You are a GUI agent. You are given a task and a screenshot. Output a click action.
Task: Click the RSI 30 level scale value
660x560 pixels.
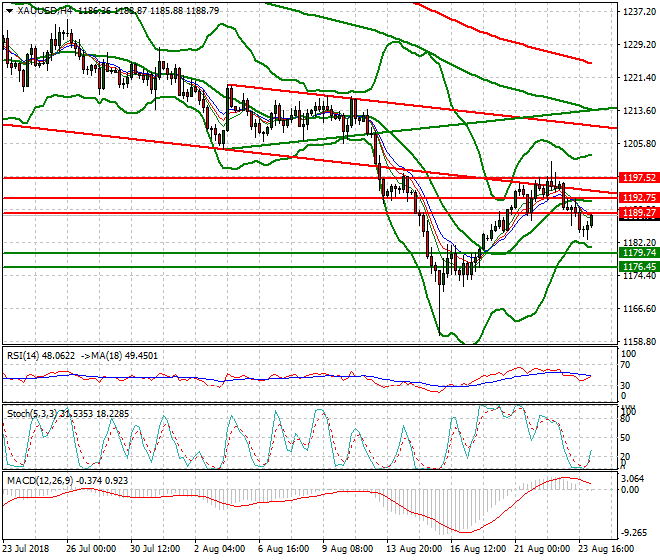tap(625, 385)
